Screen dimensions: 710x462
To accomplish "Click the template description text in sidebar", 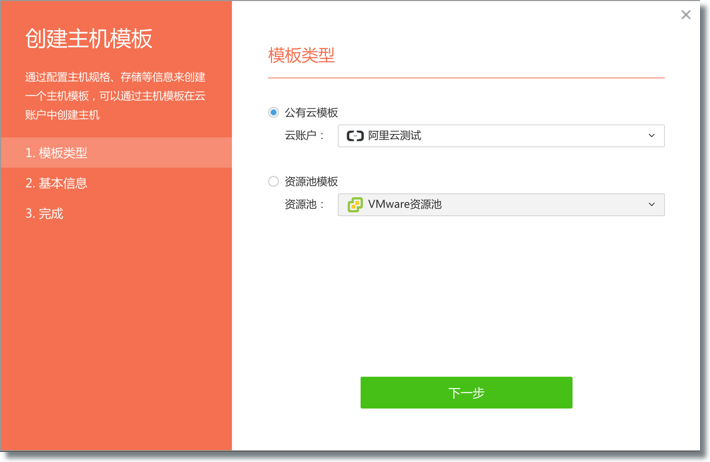I will click(x=115, y=96).
